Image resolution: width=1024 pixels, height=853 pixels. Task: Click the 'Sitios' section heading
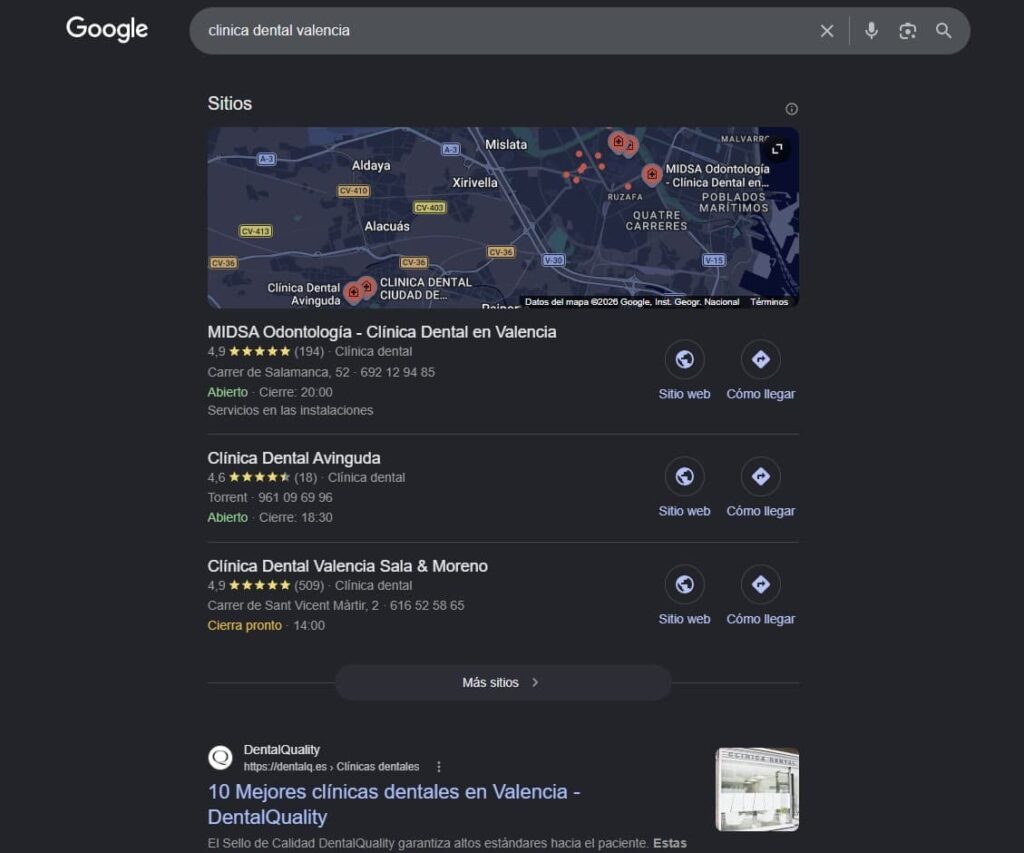click(x=229, y=103)
